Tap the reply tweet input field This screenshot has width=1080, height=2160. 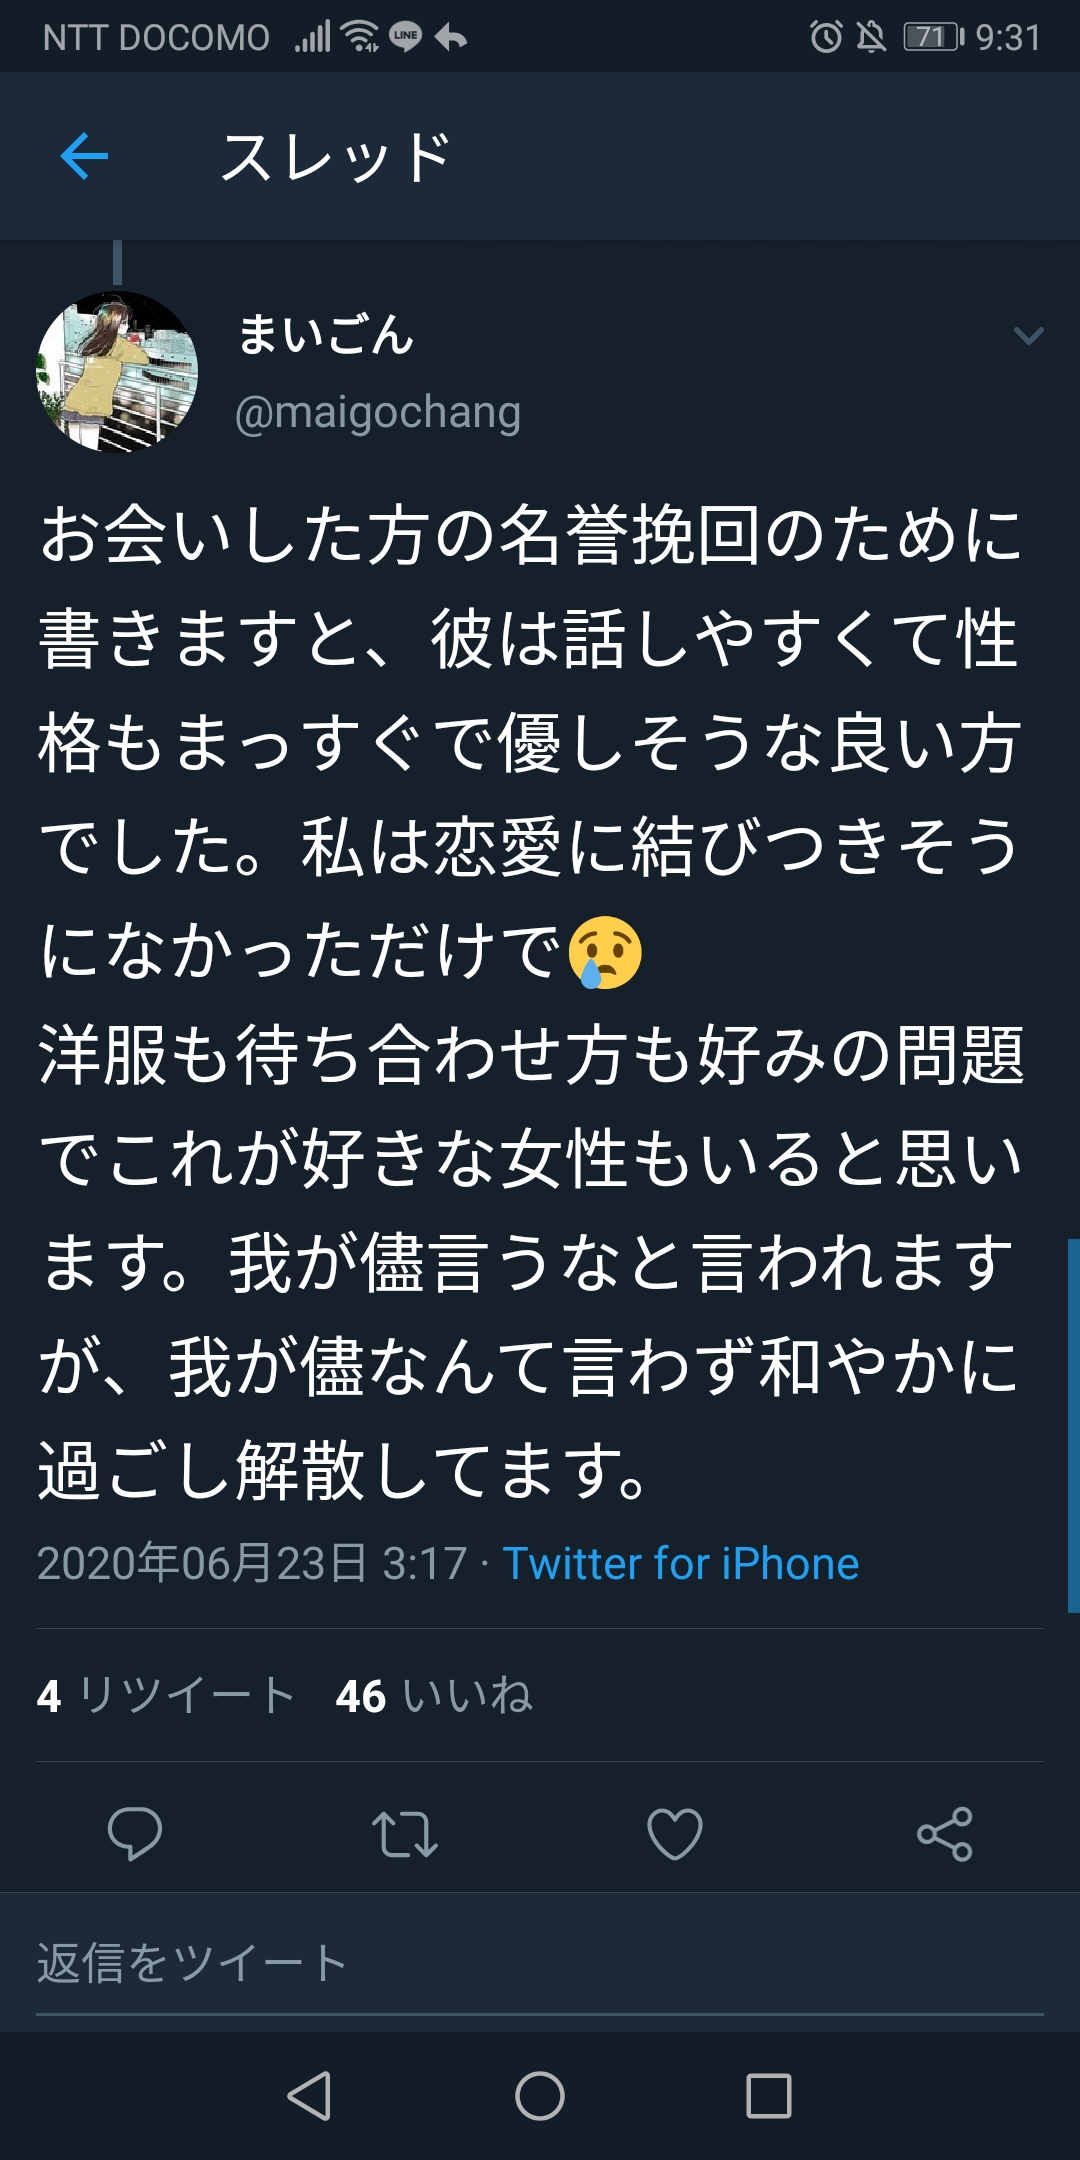click(540, 1963)
